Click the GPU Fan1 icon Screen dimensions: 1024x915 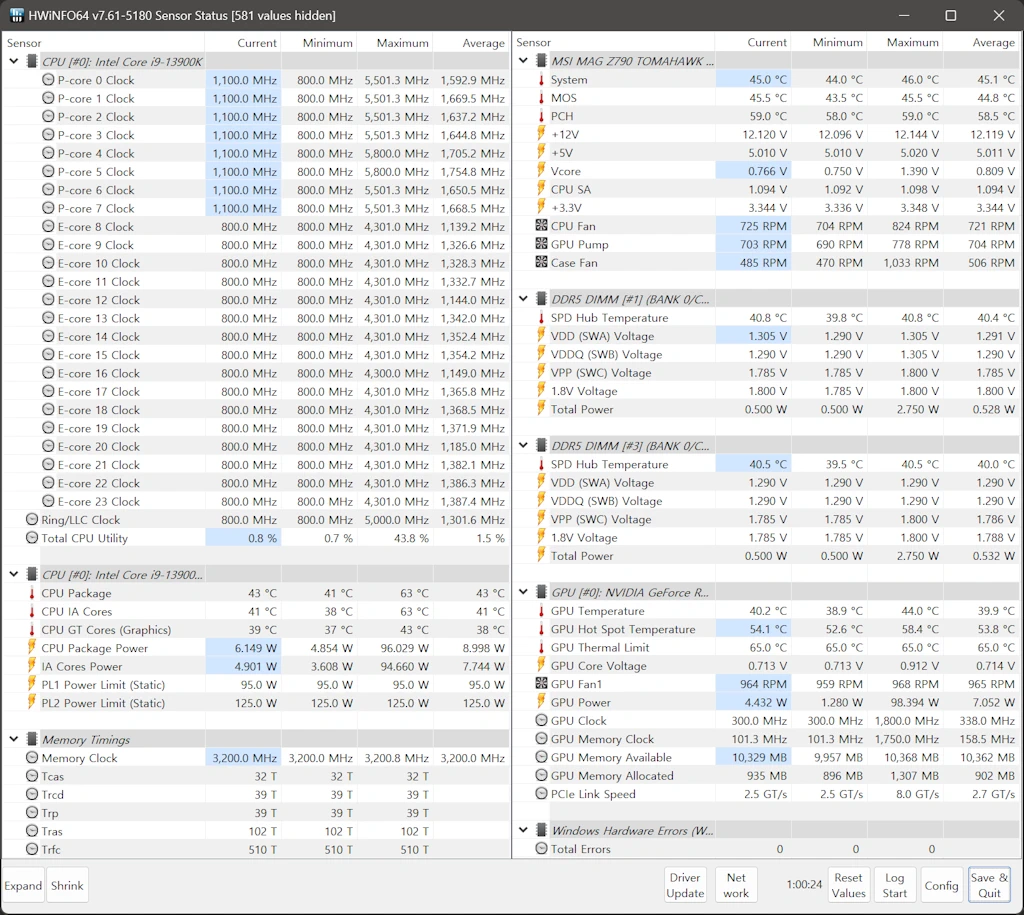coord(541,684)
